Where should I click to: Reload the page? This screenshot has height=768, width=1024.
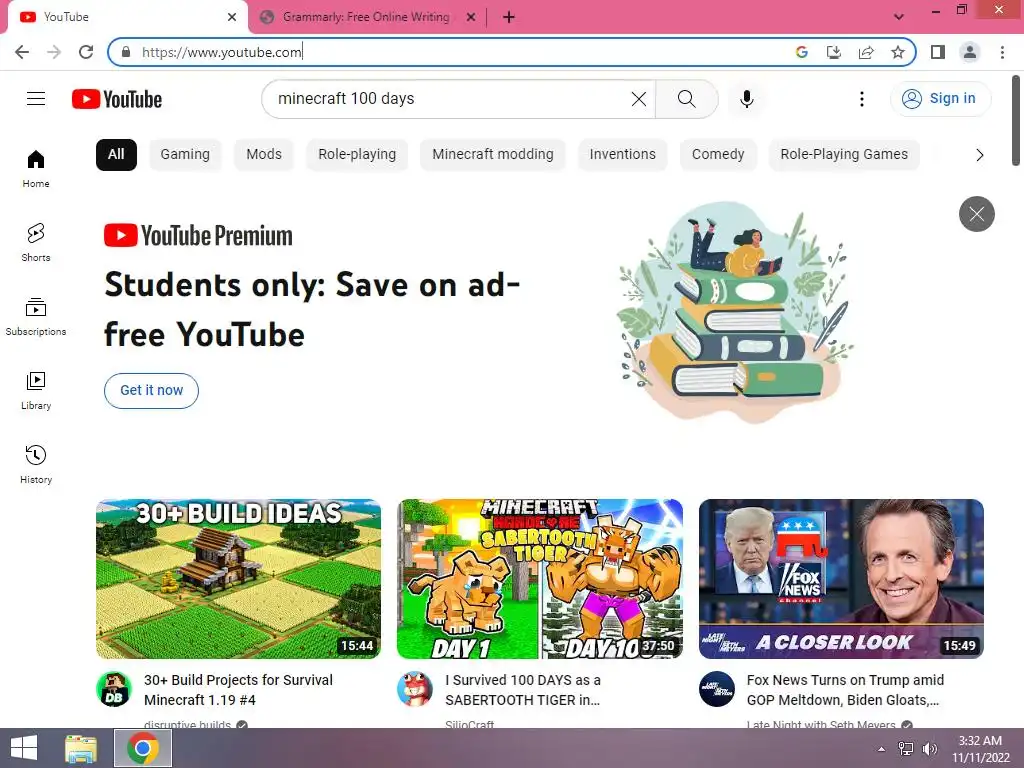[x=86, y=52]
